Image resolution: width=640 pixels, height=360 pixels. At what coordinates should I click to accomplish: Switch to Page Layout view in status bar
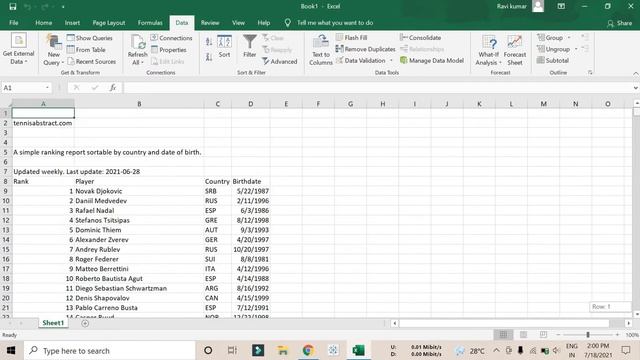pyautogui.click(x=523, y=335)
